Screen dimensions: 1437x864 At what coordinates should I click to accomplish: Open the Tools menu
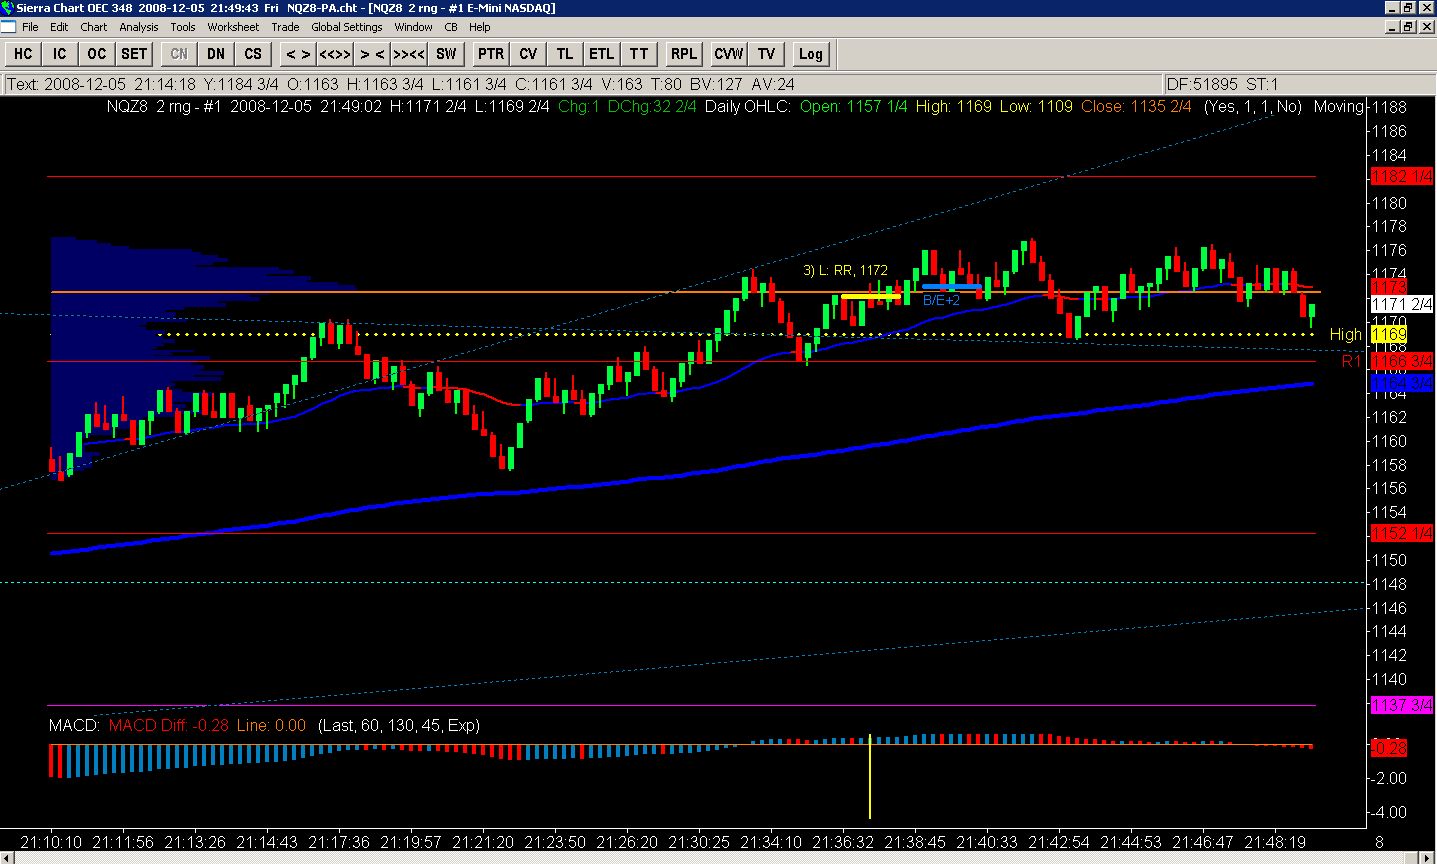pos(183,27)
